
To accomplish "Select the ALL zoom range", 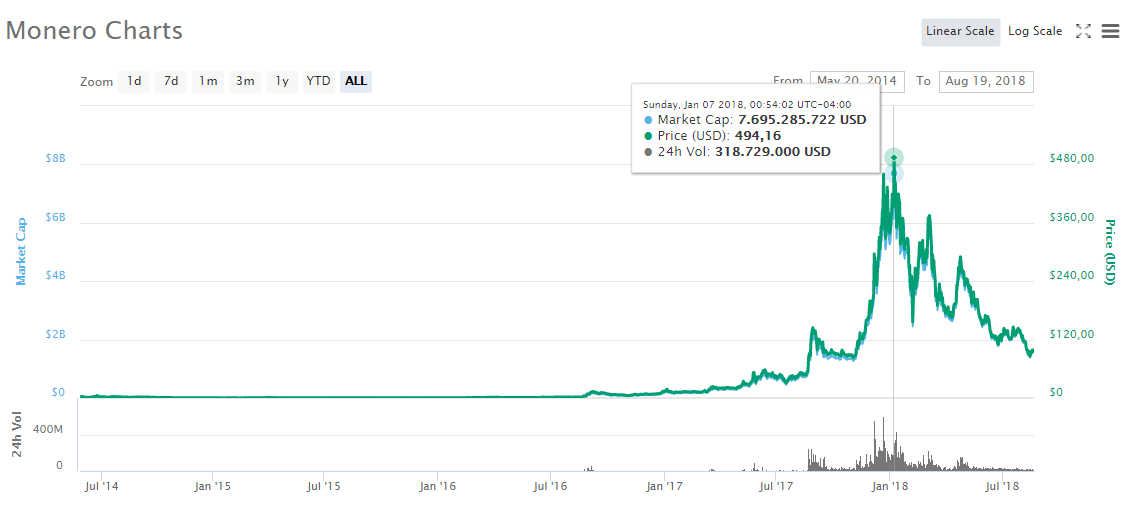I will click(356, 81).
